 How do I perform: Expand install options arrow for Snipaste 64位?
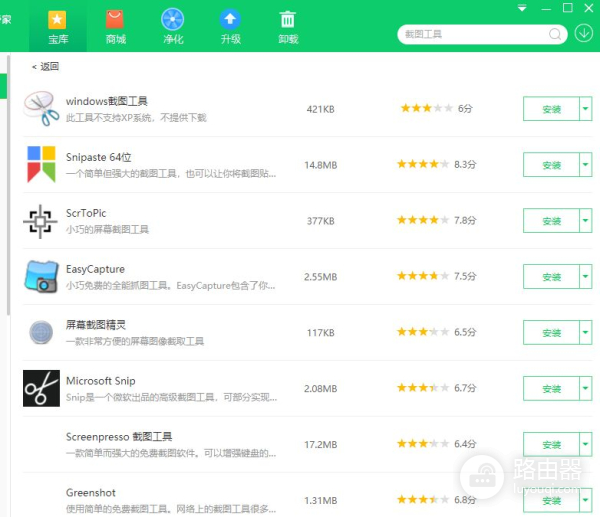click(x=585, y=165)
